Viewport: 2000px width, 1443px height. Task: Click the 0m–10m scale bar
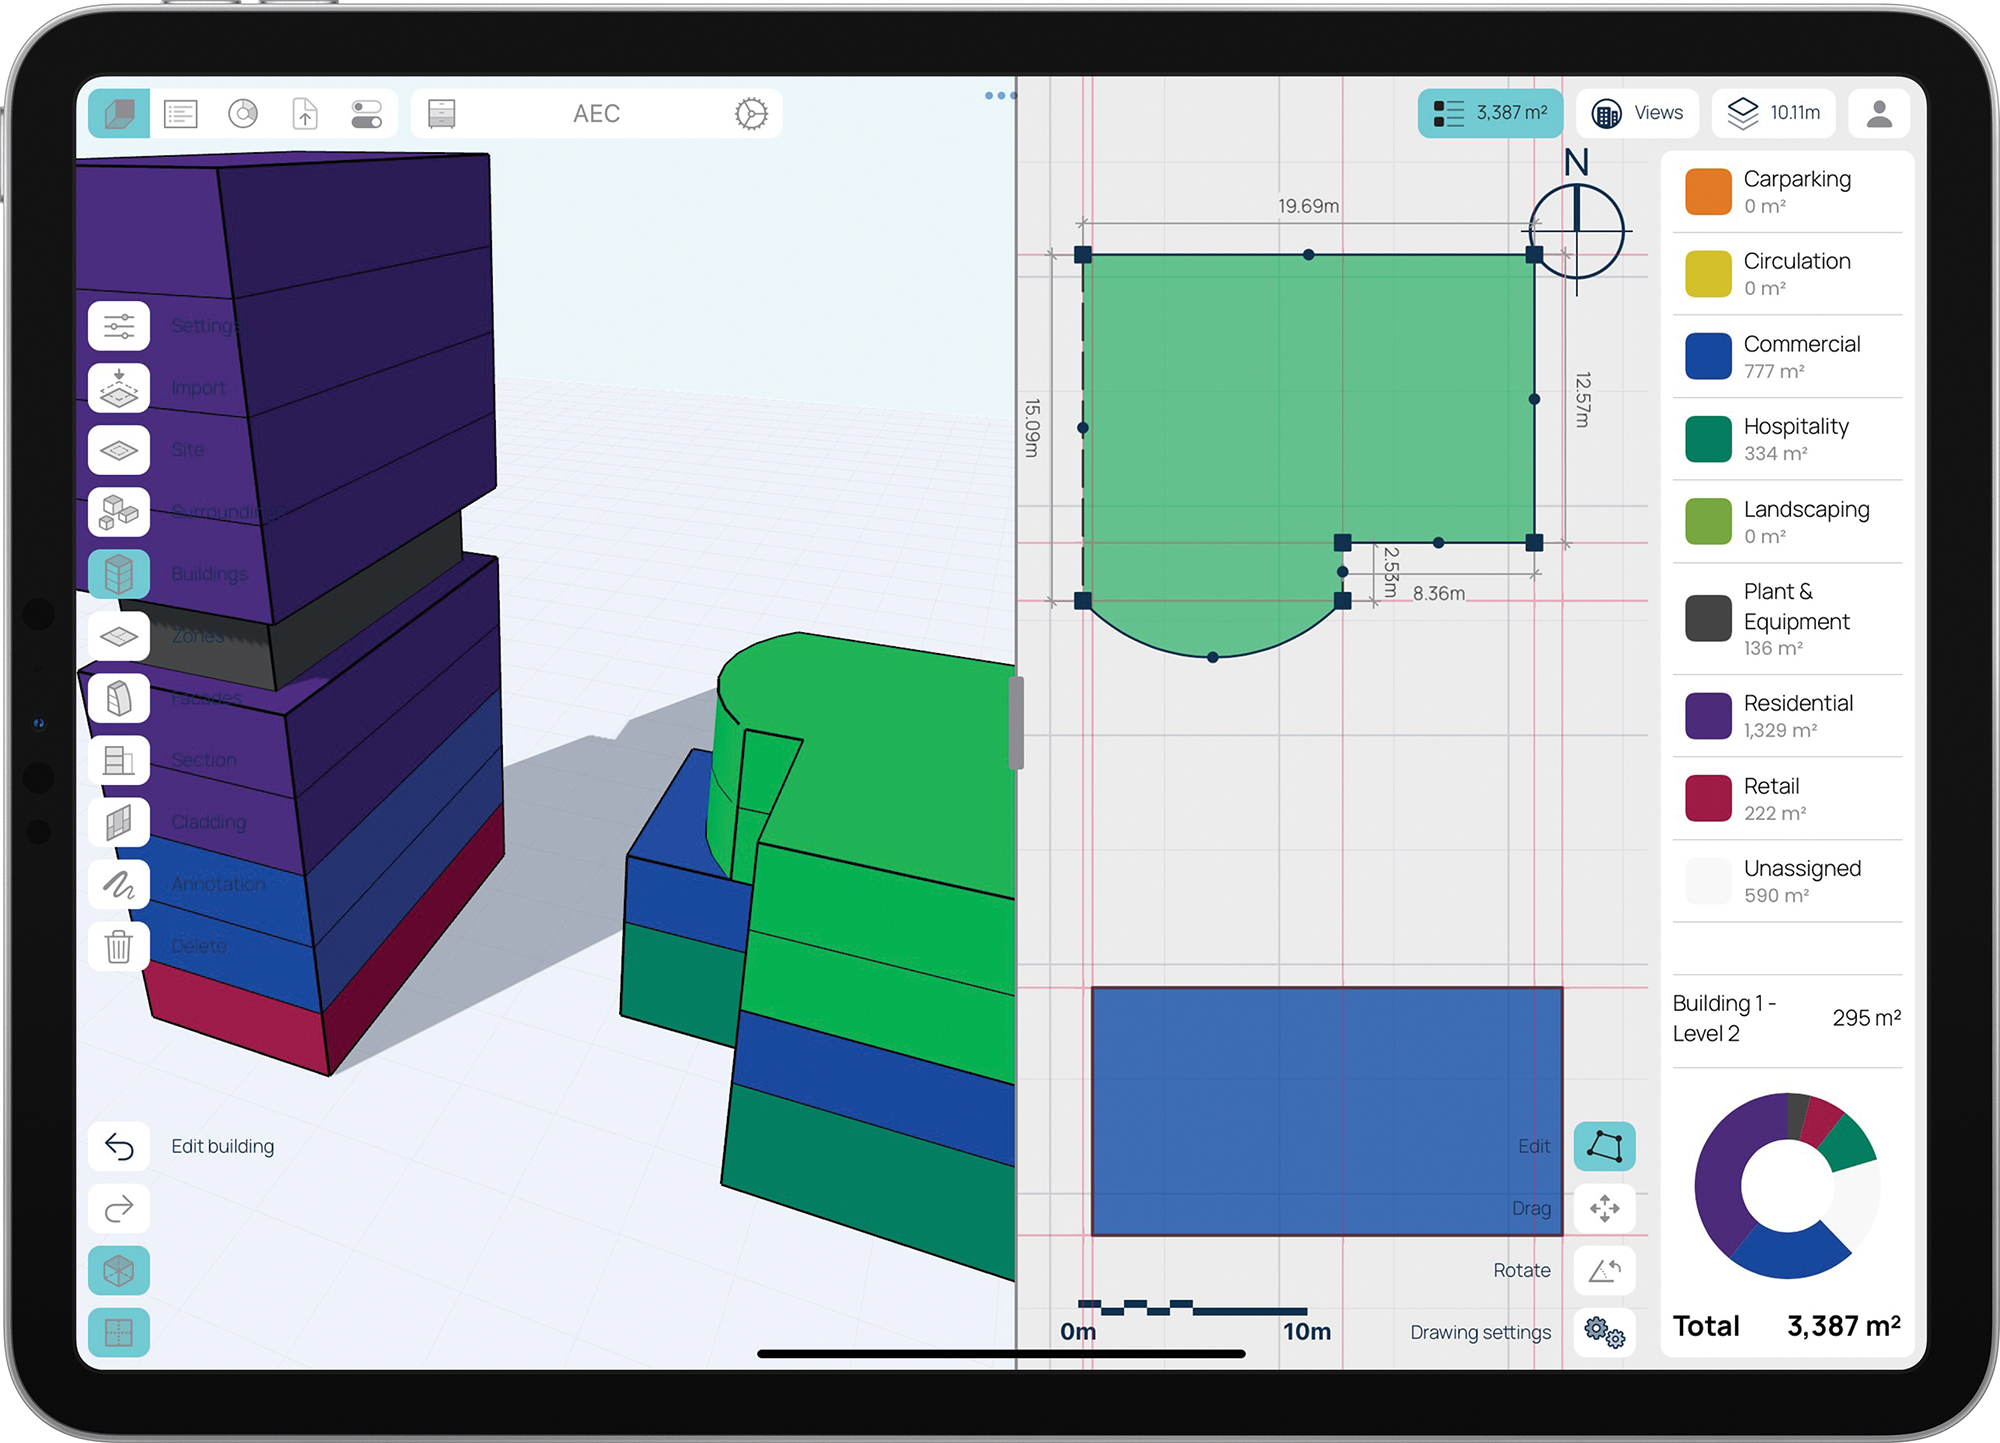tap(1193, 1320)
